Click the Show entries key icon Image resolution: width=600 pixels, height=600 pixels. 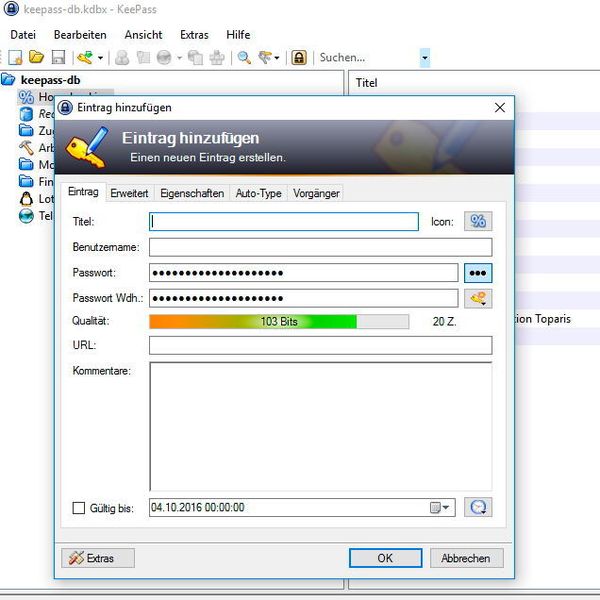265,58
